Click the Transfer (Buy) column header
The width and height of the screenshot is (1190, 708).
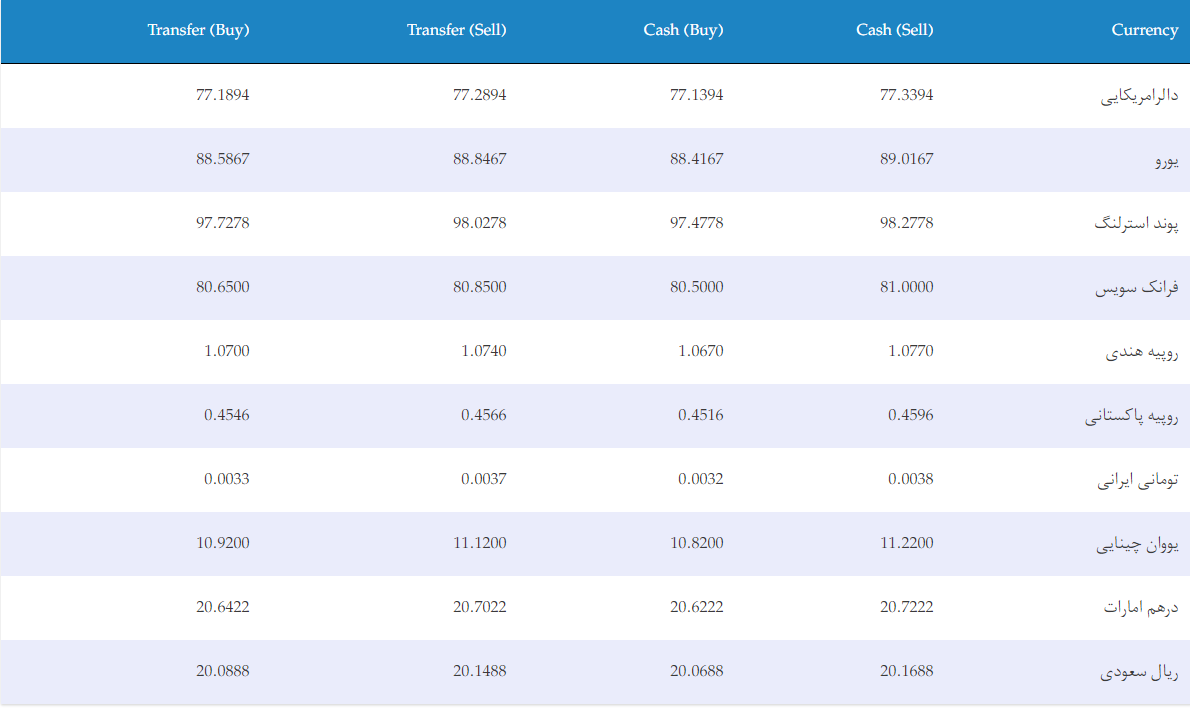pyautogui.click(x=198, y=30)
